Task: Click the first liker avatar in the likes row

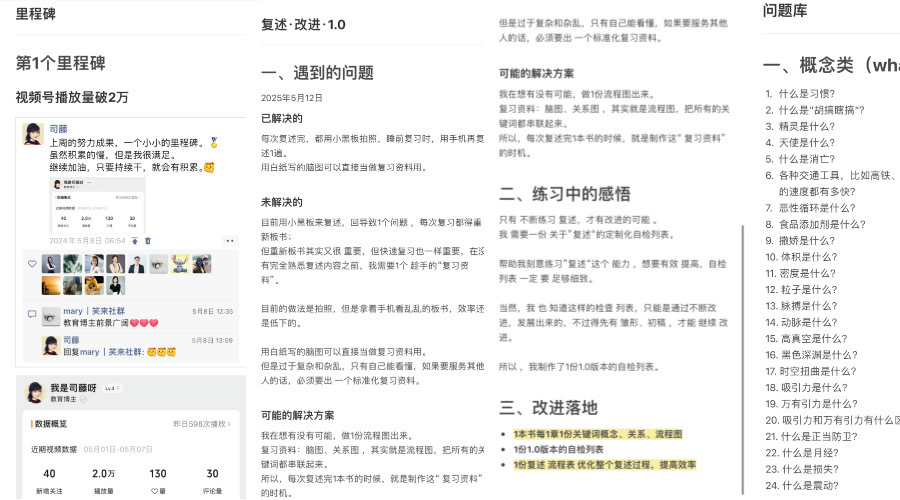Action: coord(51,264)
